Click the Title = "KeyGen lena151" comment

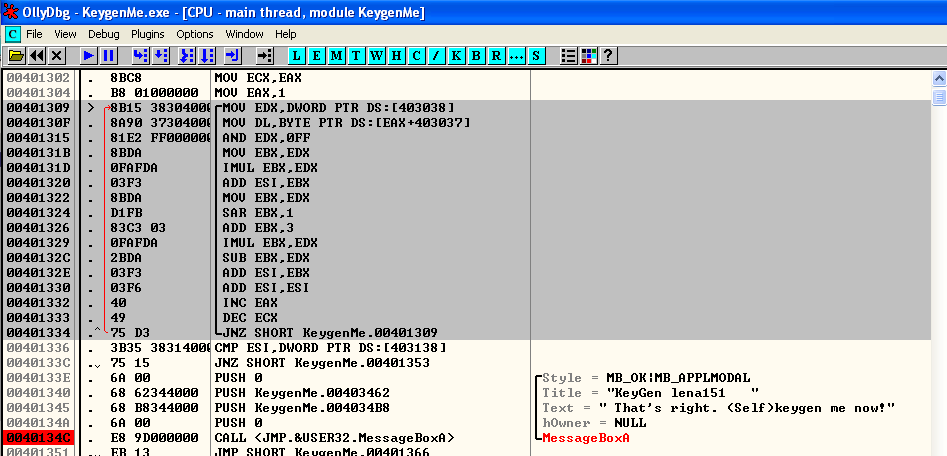(650, 393)
